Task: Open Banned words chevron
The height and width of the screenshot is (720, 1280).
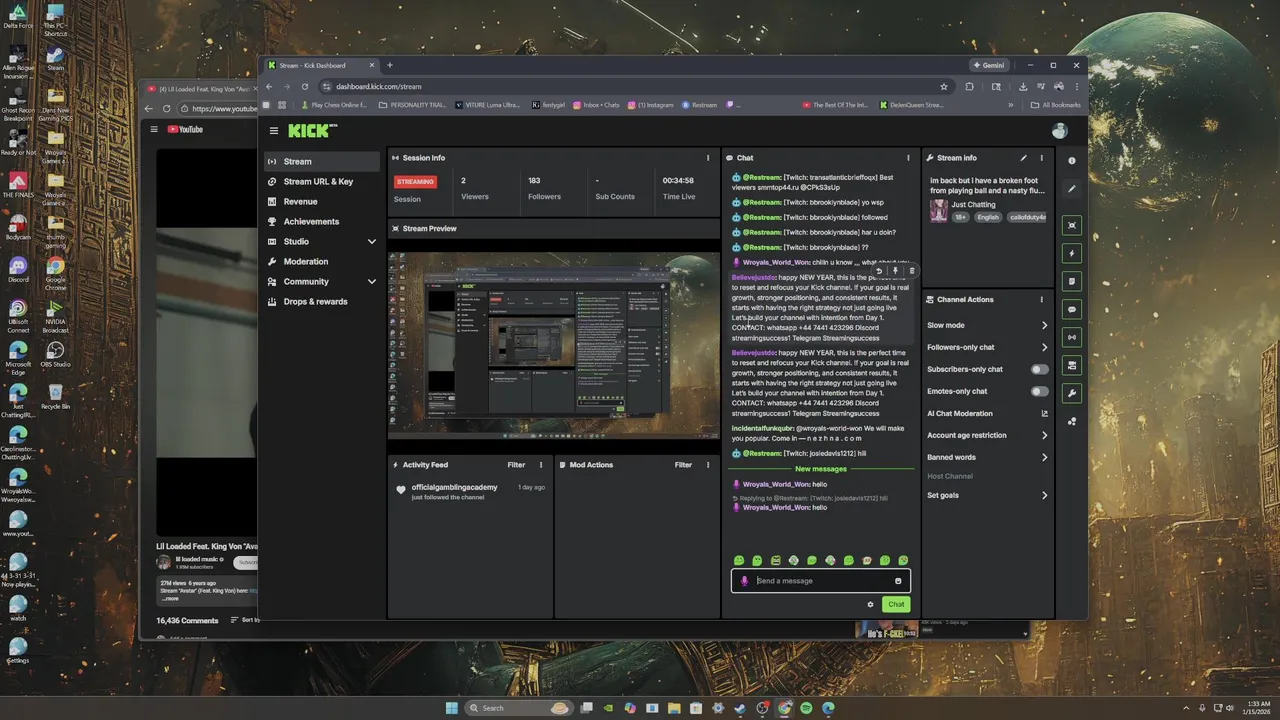Action: click(x=1045, y=457)
